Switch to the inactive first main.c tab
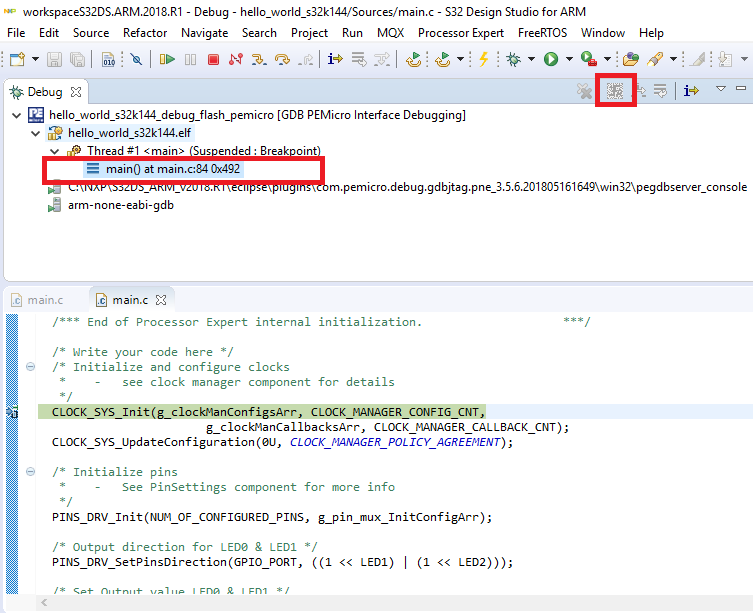753x613 pixels. click(x=38, y=300)
